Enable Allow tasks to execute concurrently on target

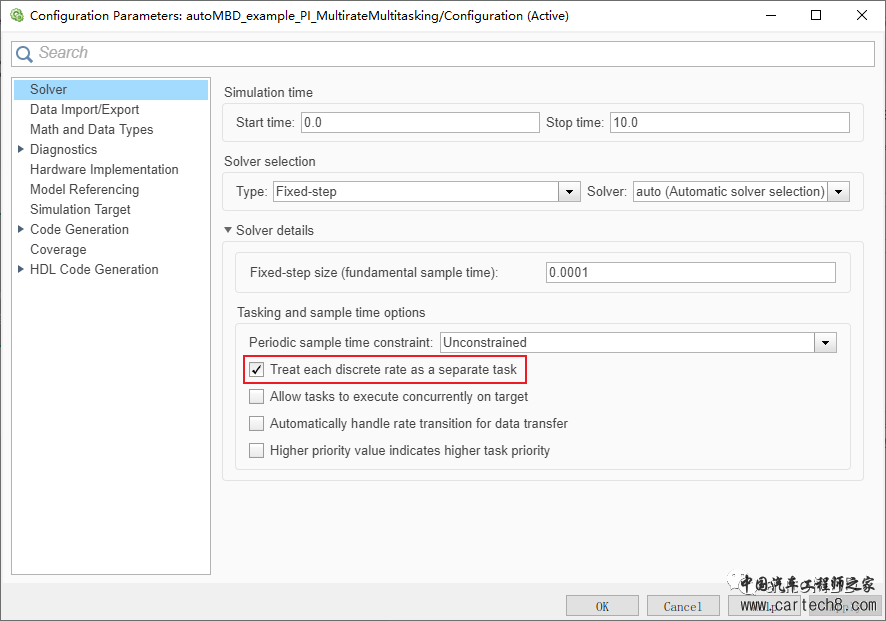pyautogui.click(x=257, y=397)
